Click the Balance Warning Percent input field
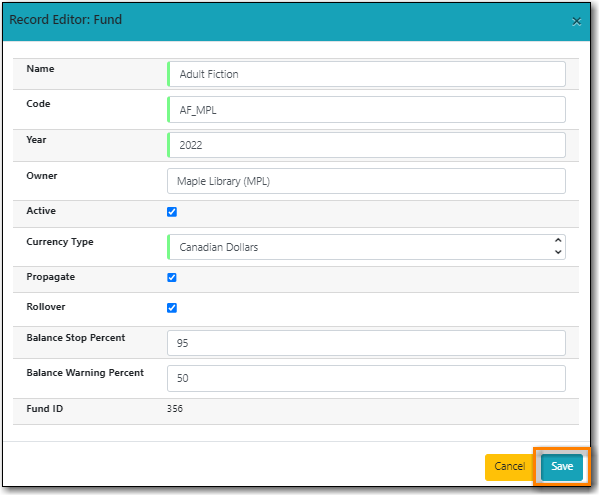 point(366,379)
